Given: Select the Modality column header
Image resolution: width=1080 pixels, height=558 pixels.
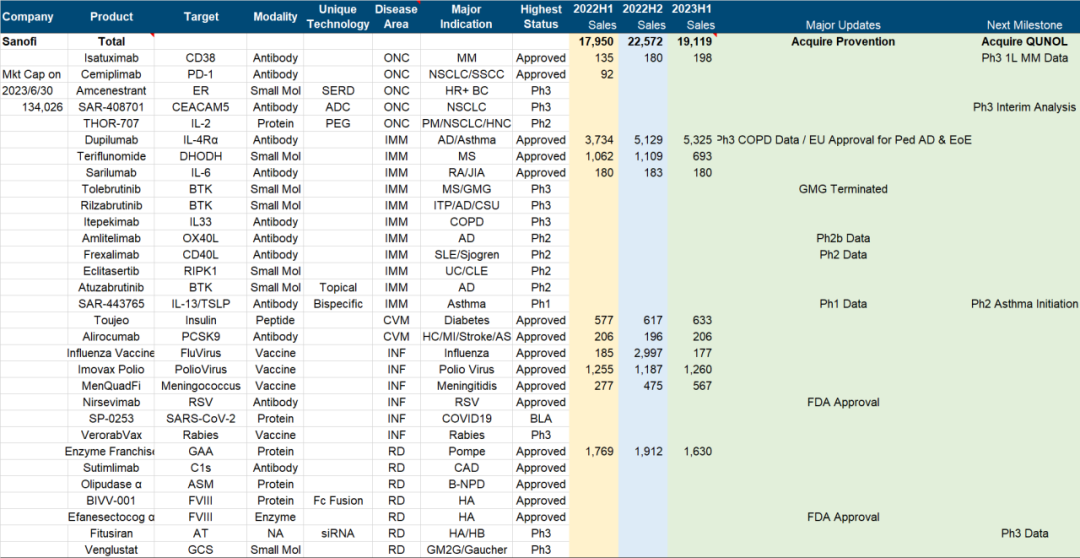Looking at the screenshot, I should pos(276,17).
